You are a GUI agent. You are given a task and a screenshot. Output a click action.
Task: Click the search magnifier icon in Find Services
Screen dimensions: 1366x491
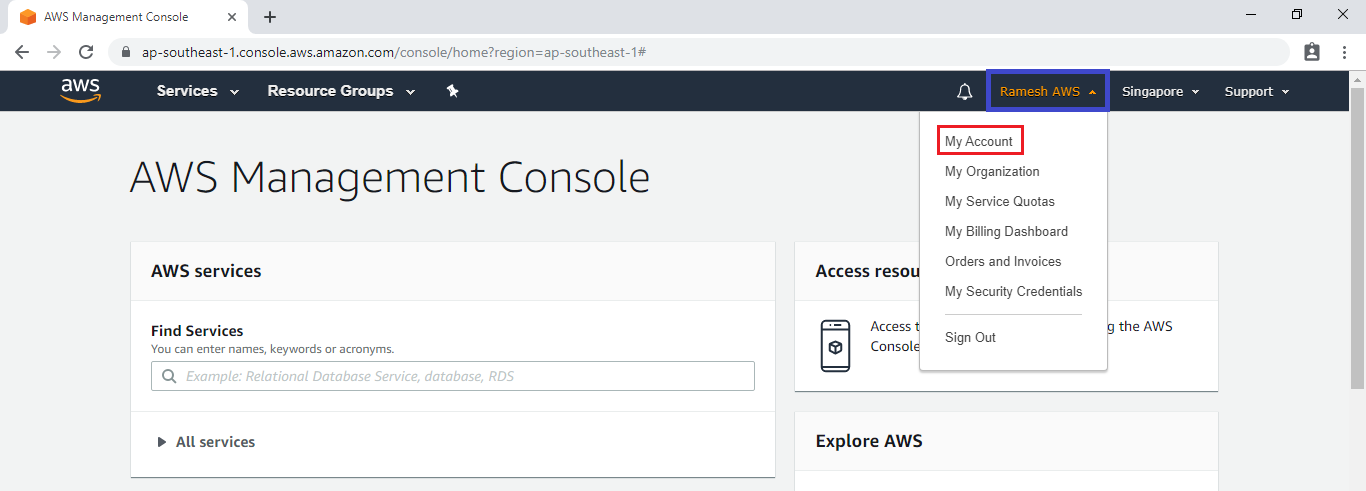click(x=167, y=377)
